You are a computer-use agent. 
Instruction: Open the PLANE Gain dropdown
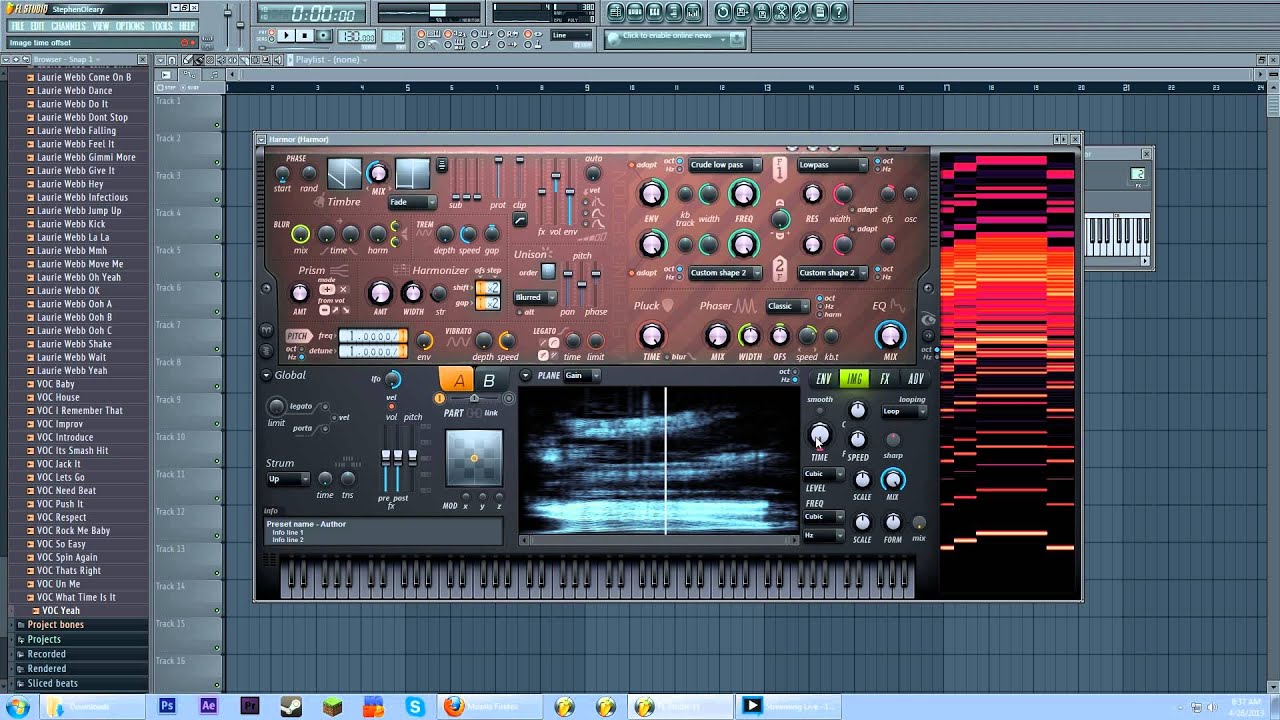point(582,376)
